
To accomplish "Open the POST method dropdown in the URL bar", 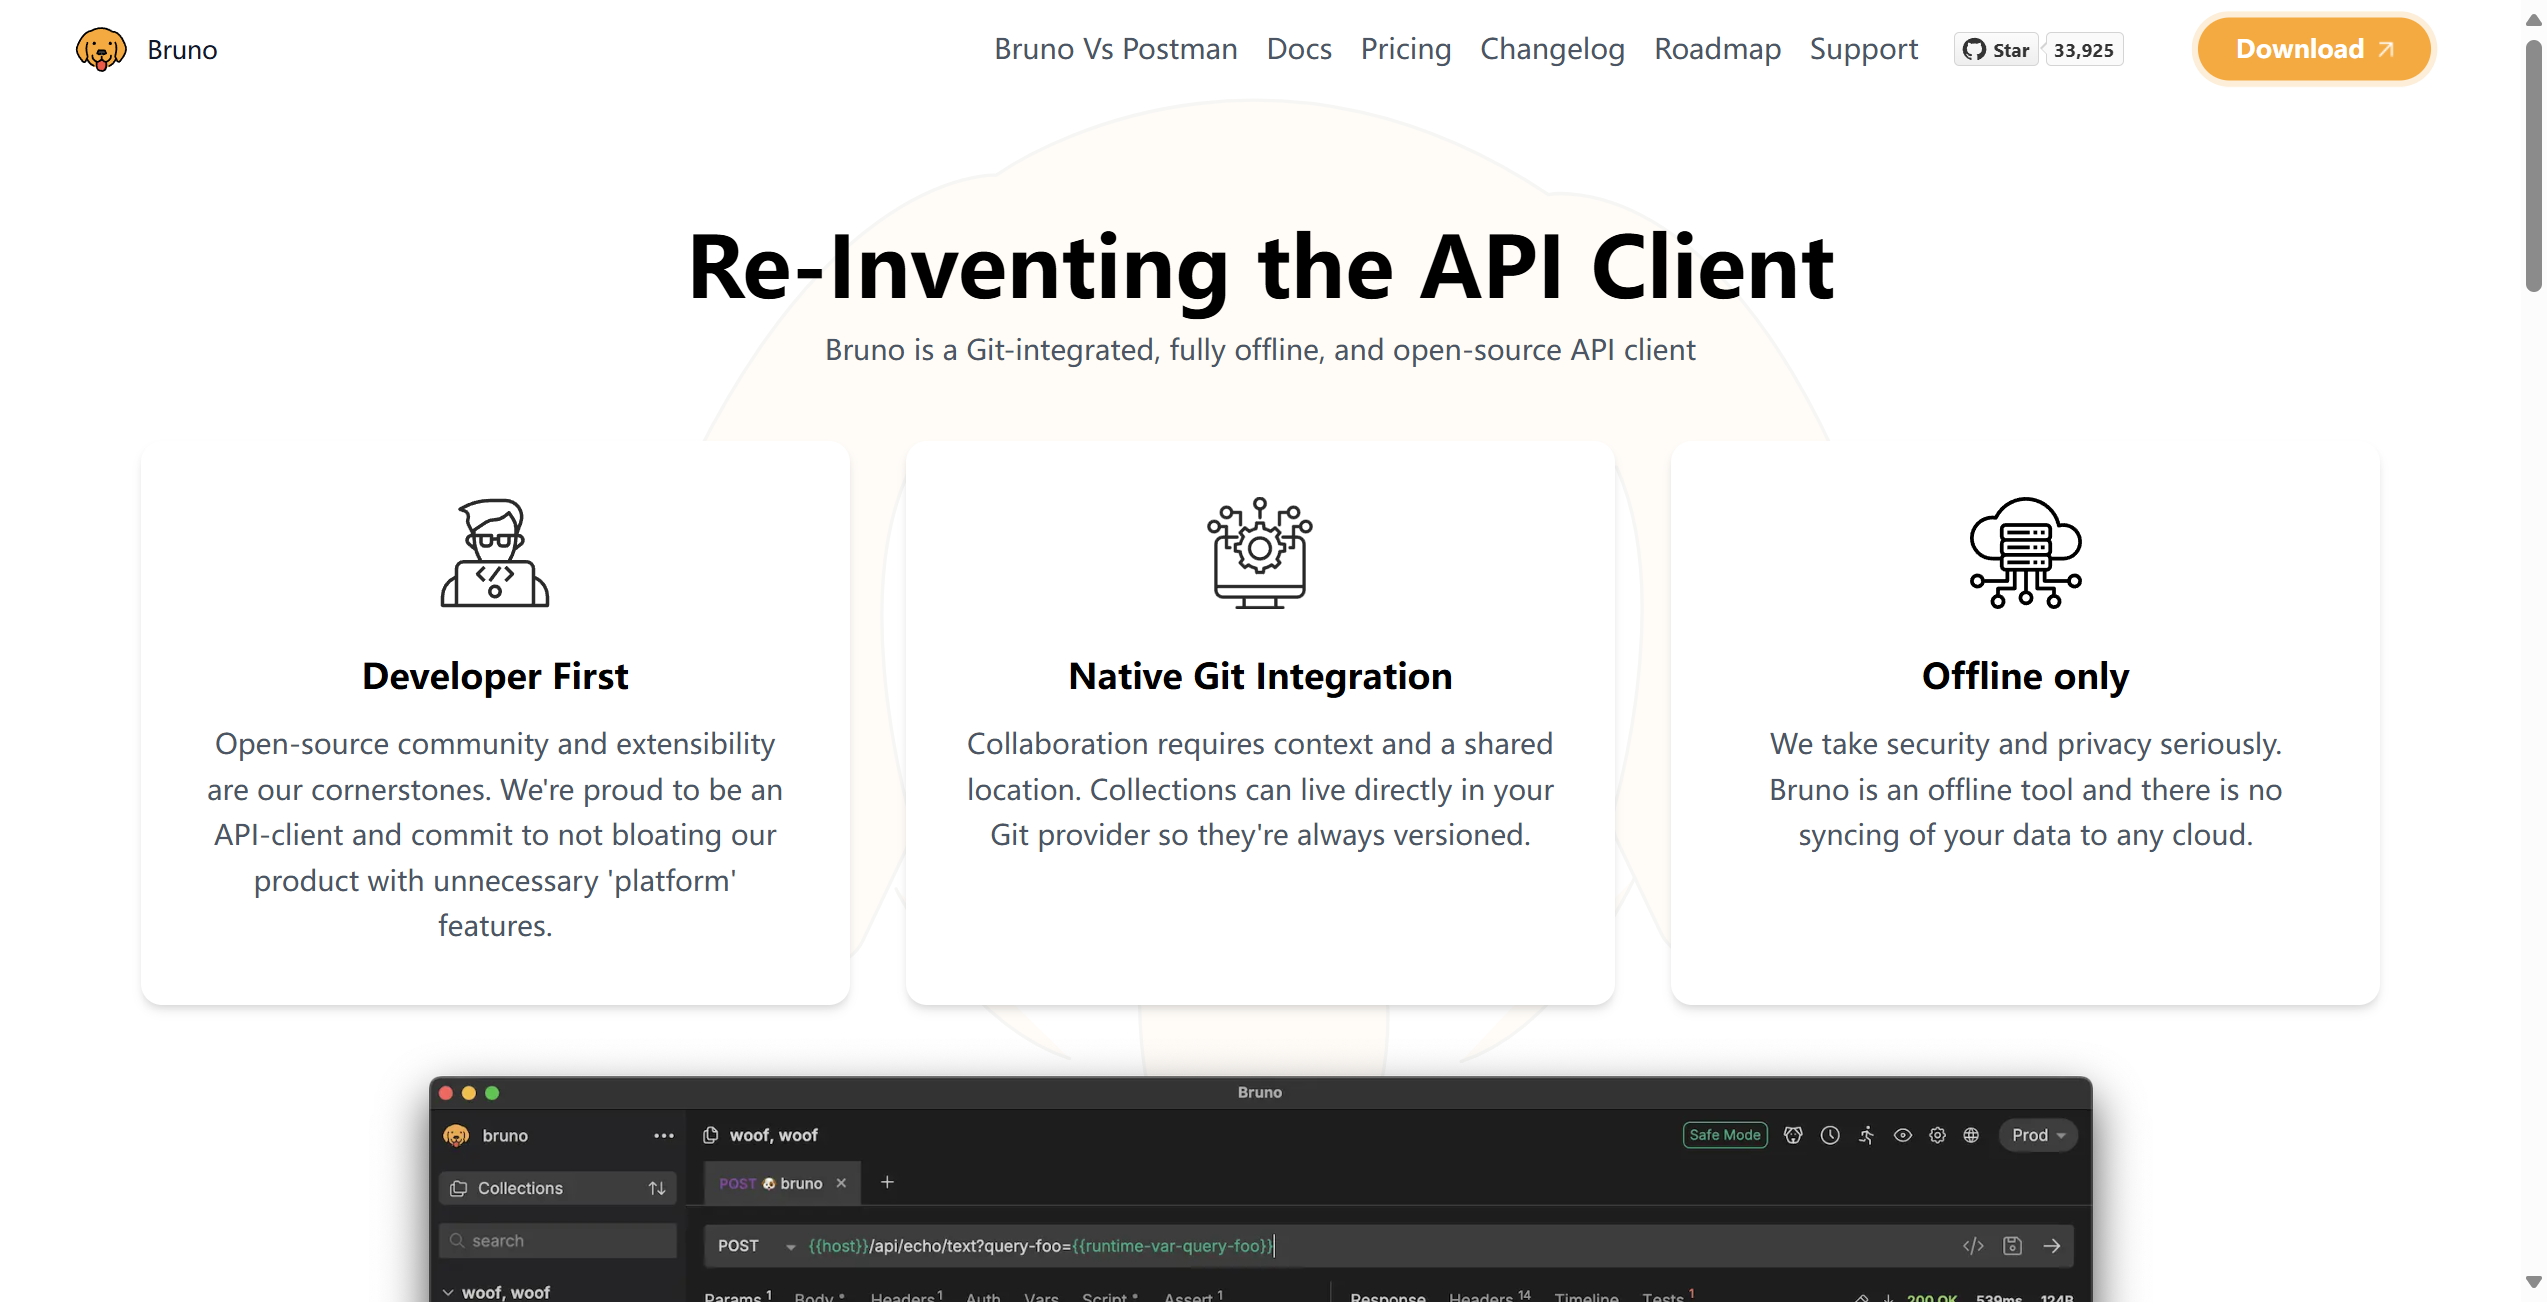I will pos(788,1246).
